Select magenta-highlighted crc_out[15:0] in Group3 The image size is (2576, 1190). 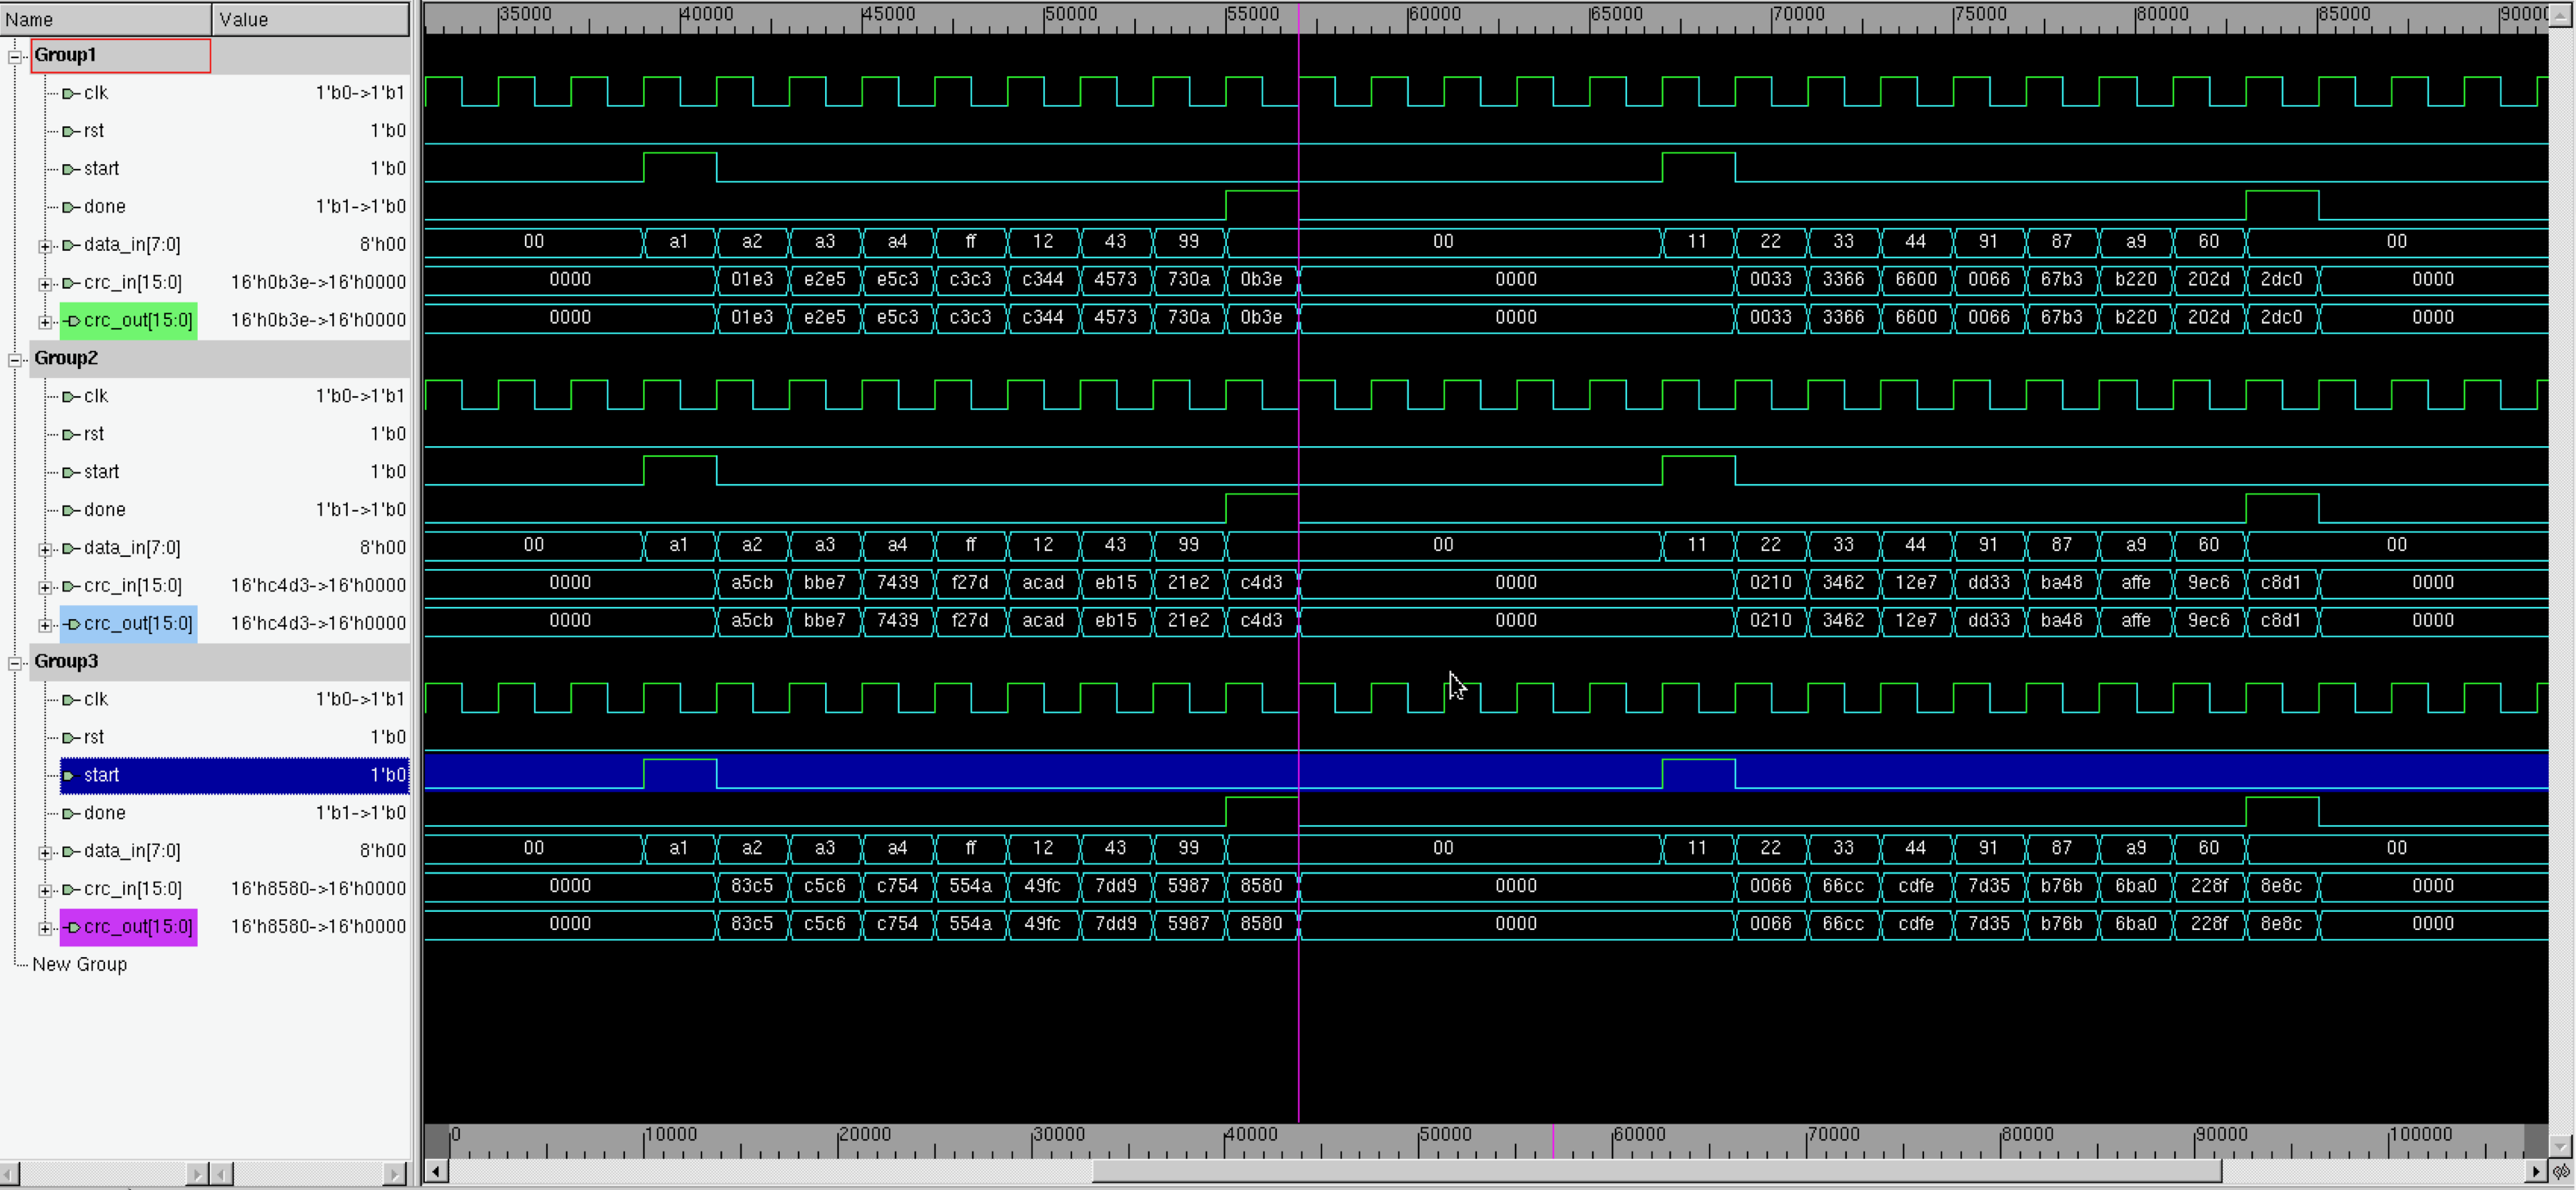[x=129, y=926]
